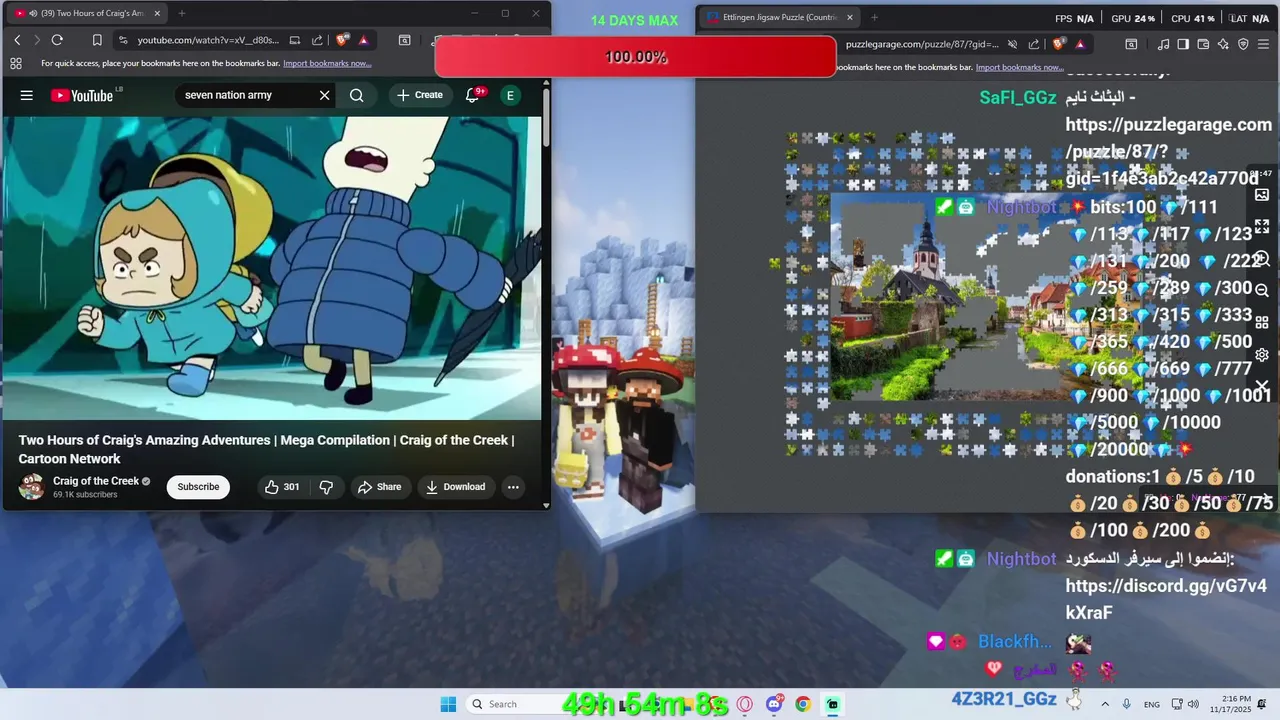Go back in the YouTube browser window
The image size is (1280, 720).
click(17, 40)
